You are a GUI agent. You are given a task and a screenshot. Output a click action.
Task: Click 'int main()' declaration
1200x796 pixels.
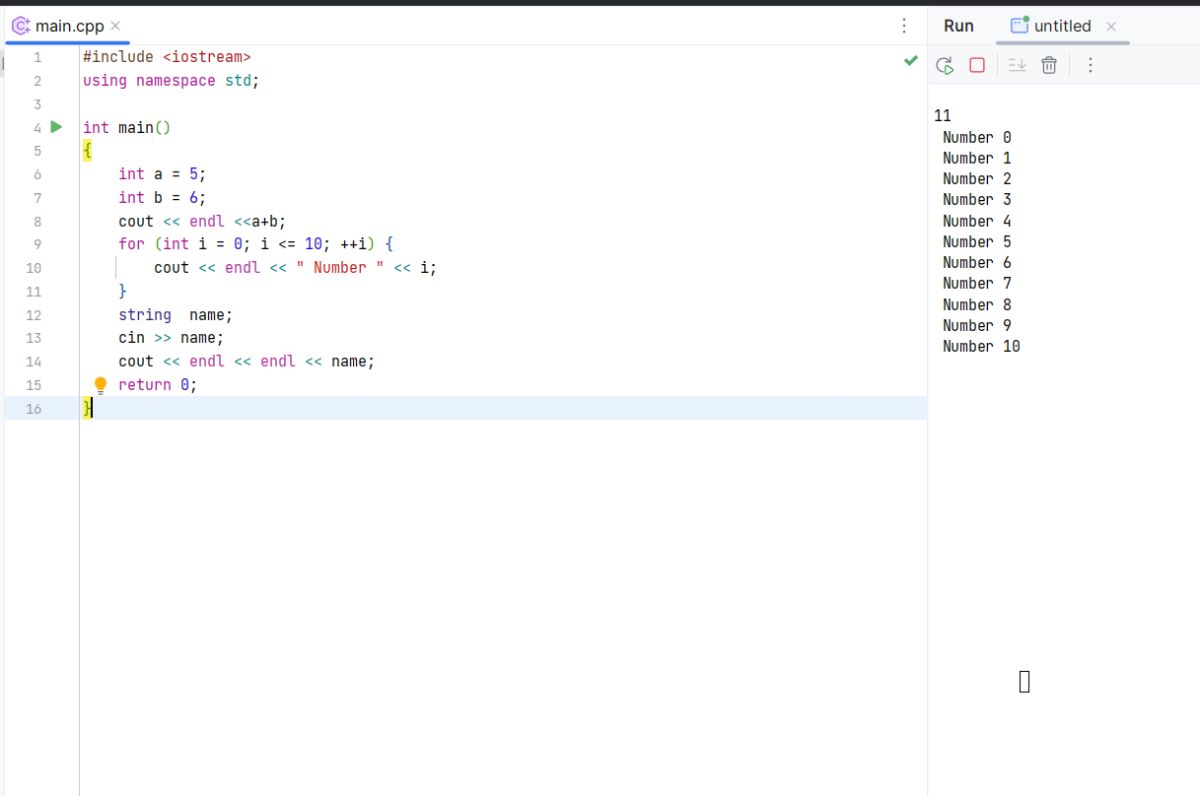[x=127, y=127]
